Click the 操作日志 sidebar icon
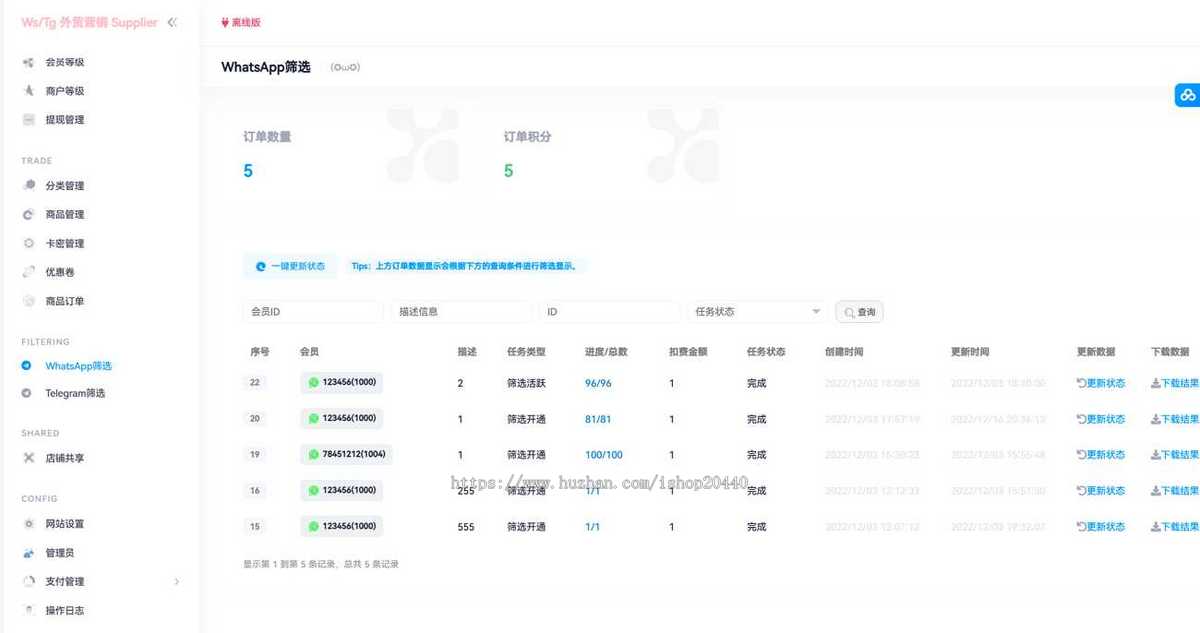This screenshot has width=1200, height=633. click(x=29, y=610)
